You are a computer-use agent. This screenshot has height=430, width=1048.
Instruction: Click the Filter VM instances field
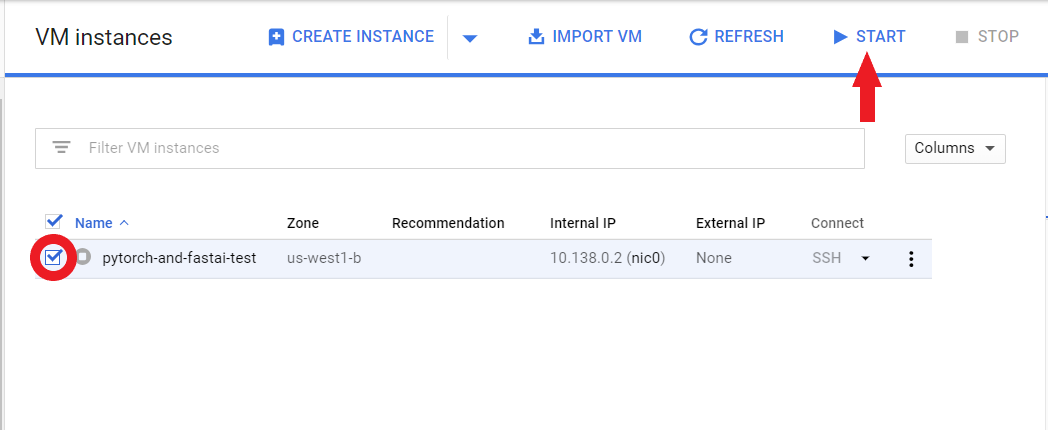click(470, 148)
